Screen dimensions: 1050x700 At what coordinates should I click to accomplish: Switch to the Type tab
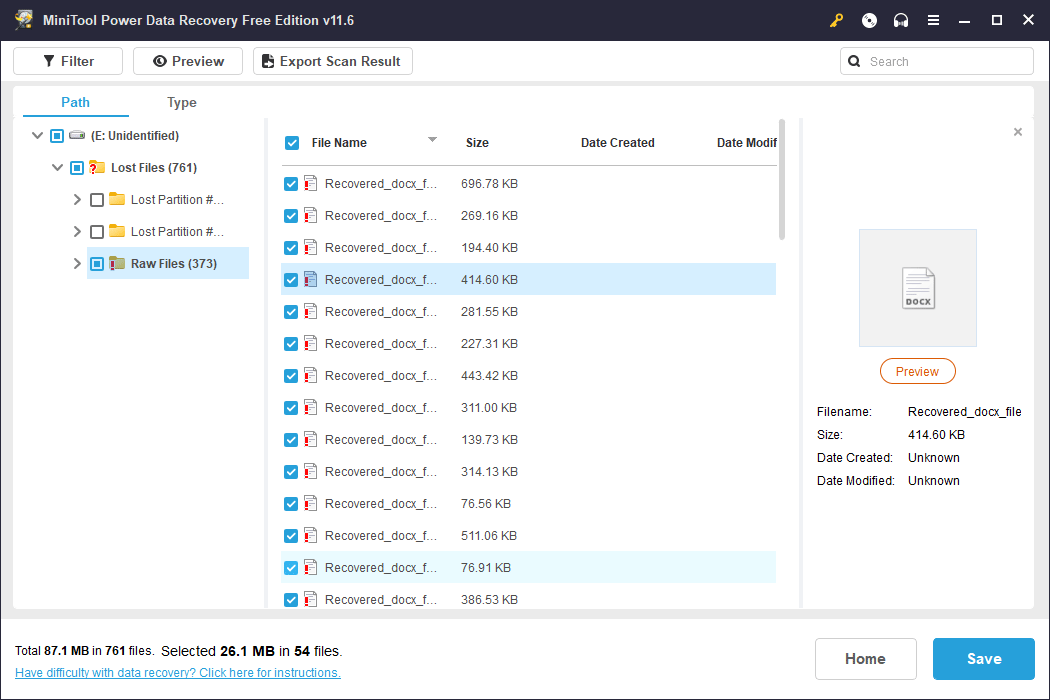(181, 102)
